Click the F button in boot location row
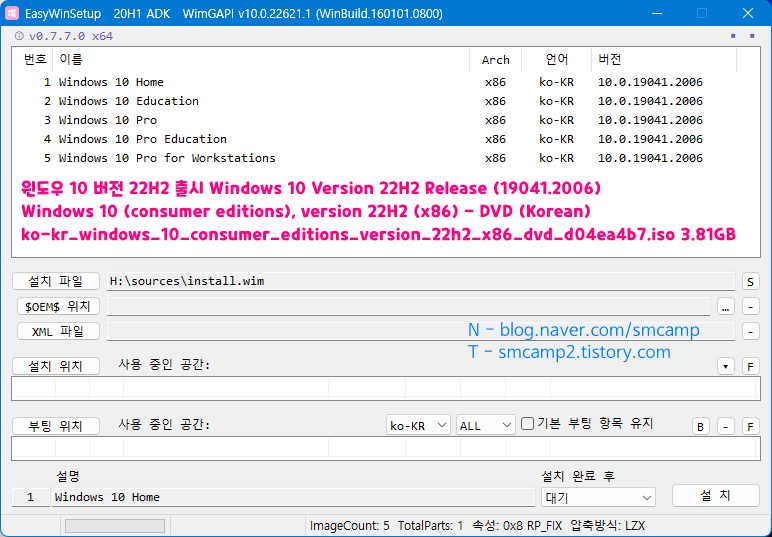 (x=750, y=426)
